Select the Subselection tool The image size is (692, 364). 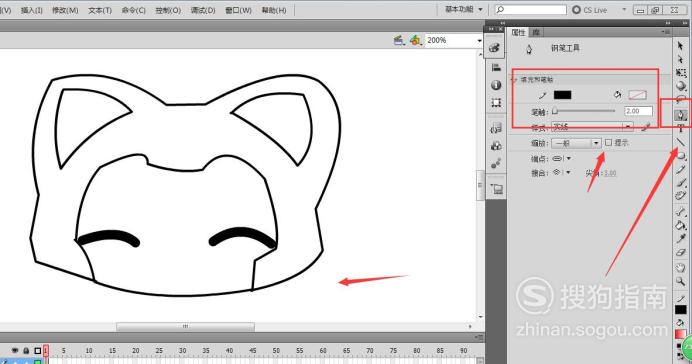click(x=680, y=59)
